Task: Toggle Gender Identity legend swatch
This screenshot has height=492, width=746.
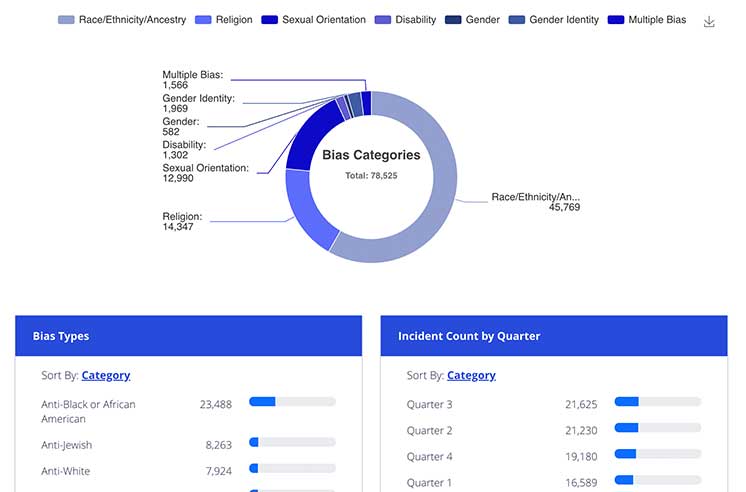Action: (x=517, y=20)
